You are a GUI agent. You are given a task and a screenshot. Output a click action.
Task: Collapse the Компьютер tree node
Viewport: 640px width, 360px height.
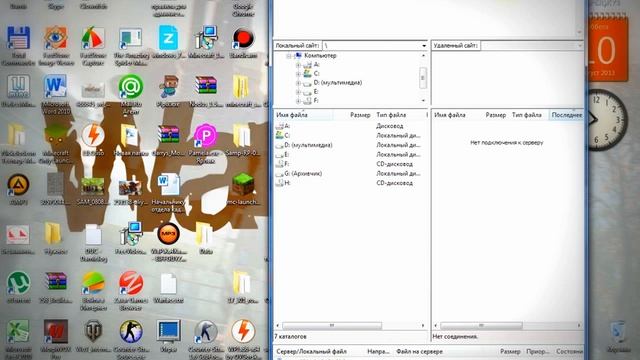pyautogui.click(x=289, y=56)
